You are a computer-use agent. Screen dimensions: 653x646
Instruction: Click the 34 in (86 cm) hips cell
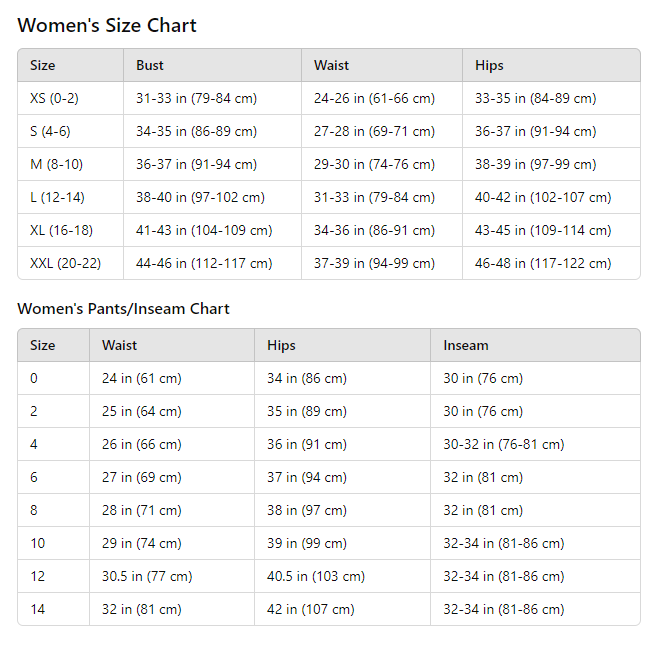[306, 379]
